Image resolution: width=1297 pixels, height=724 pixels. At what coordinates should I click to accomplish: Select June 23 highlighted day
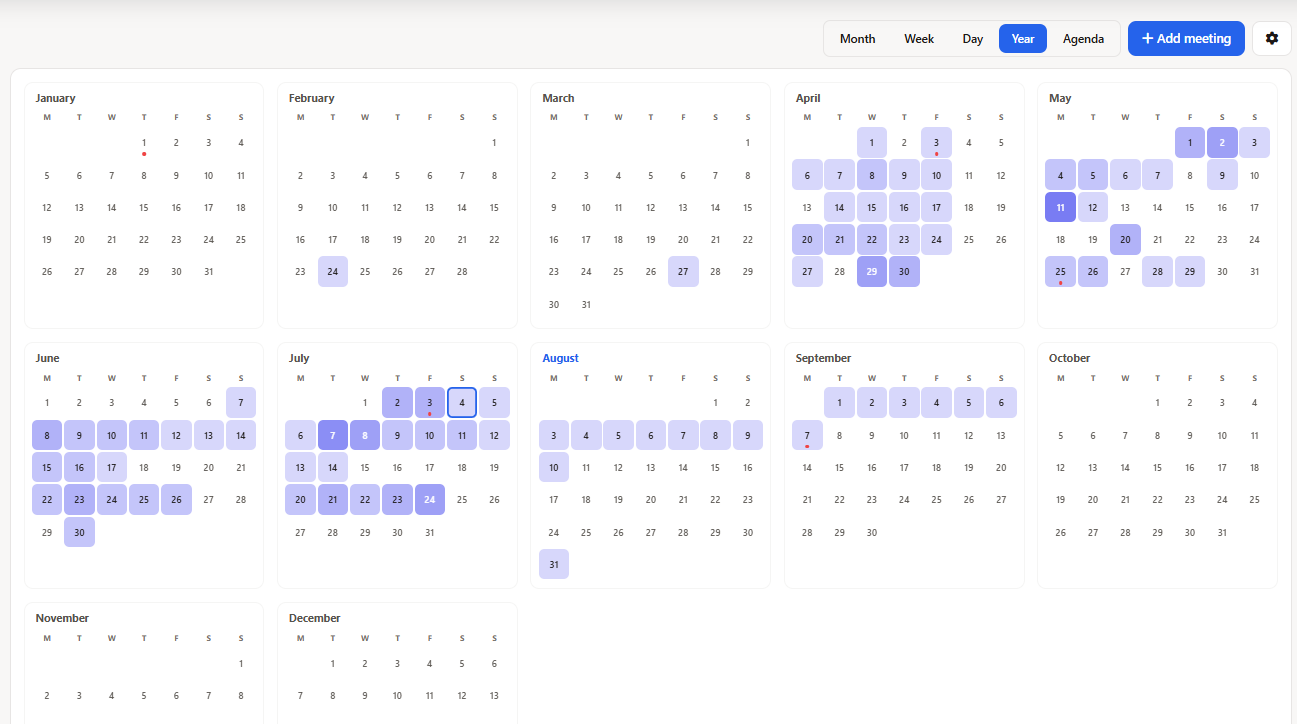79,500
